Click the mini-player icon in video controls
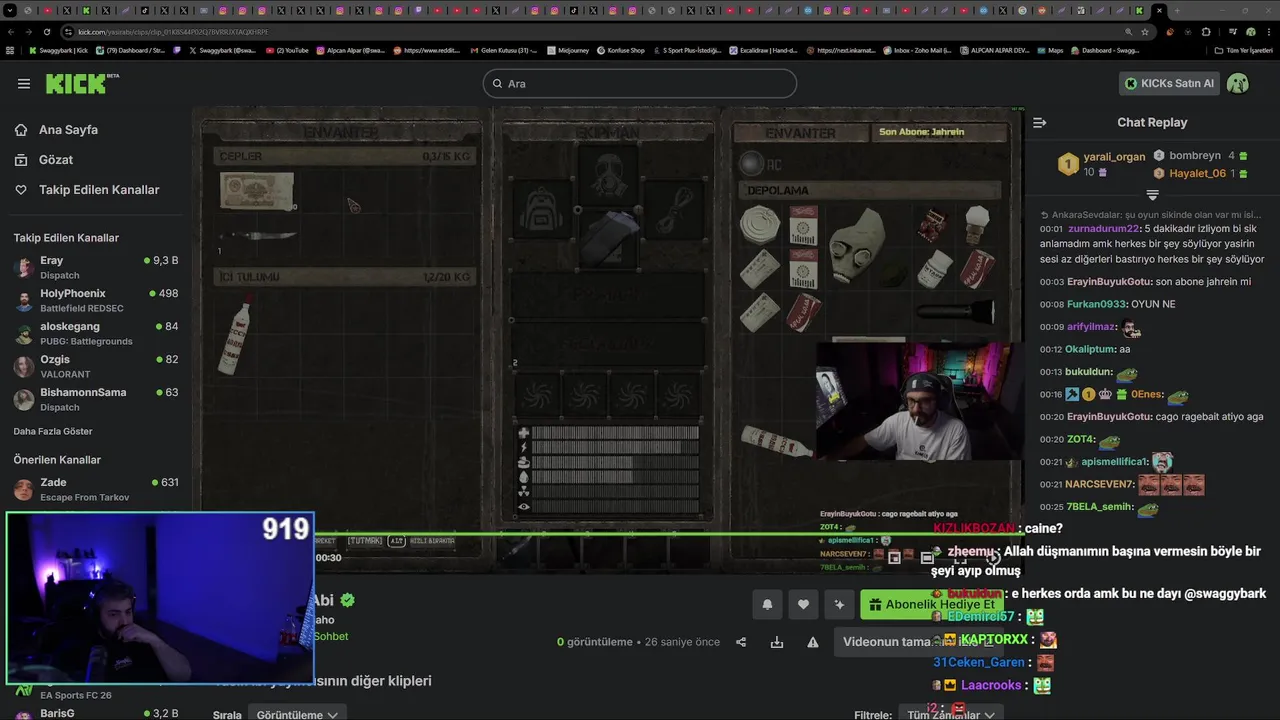The width and height of the screenshot is (1280, 720). pos(894,558)
